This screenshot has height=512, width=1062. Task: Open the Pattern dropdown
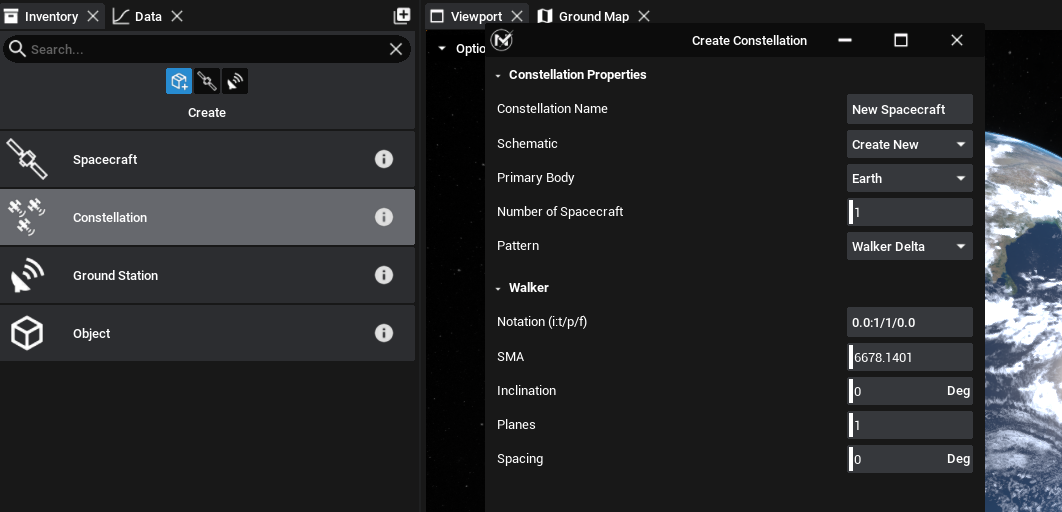910,247
